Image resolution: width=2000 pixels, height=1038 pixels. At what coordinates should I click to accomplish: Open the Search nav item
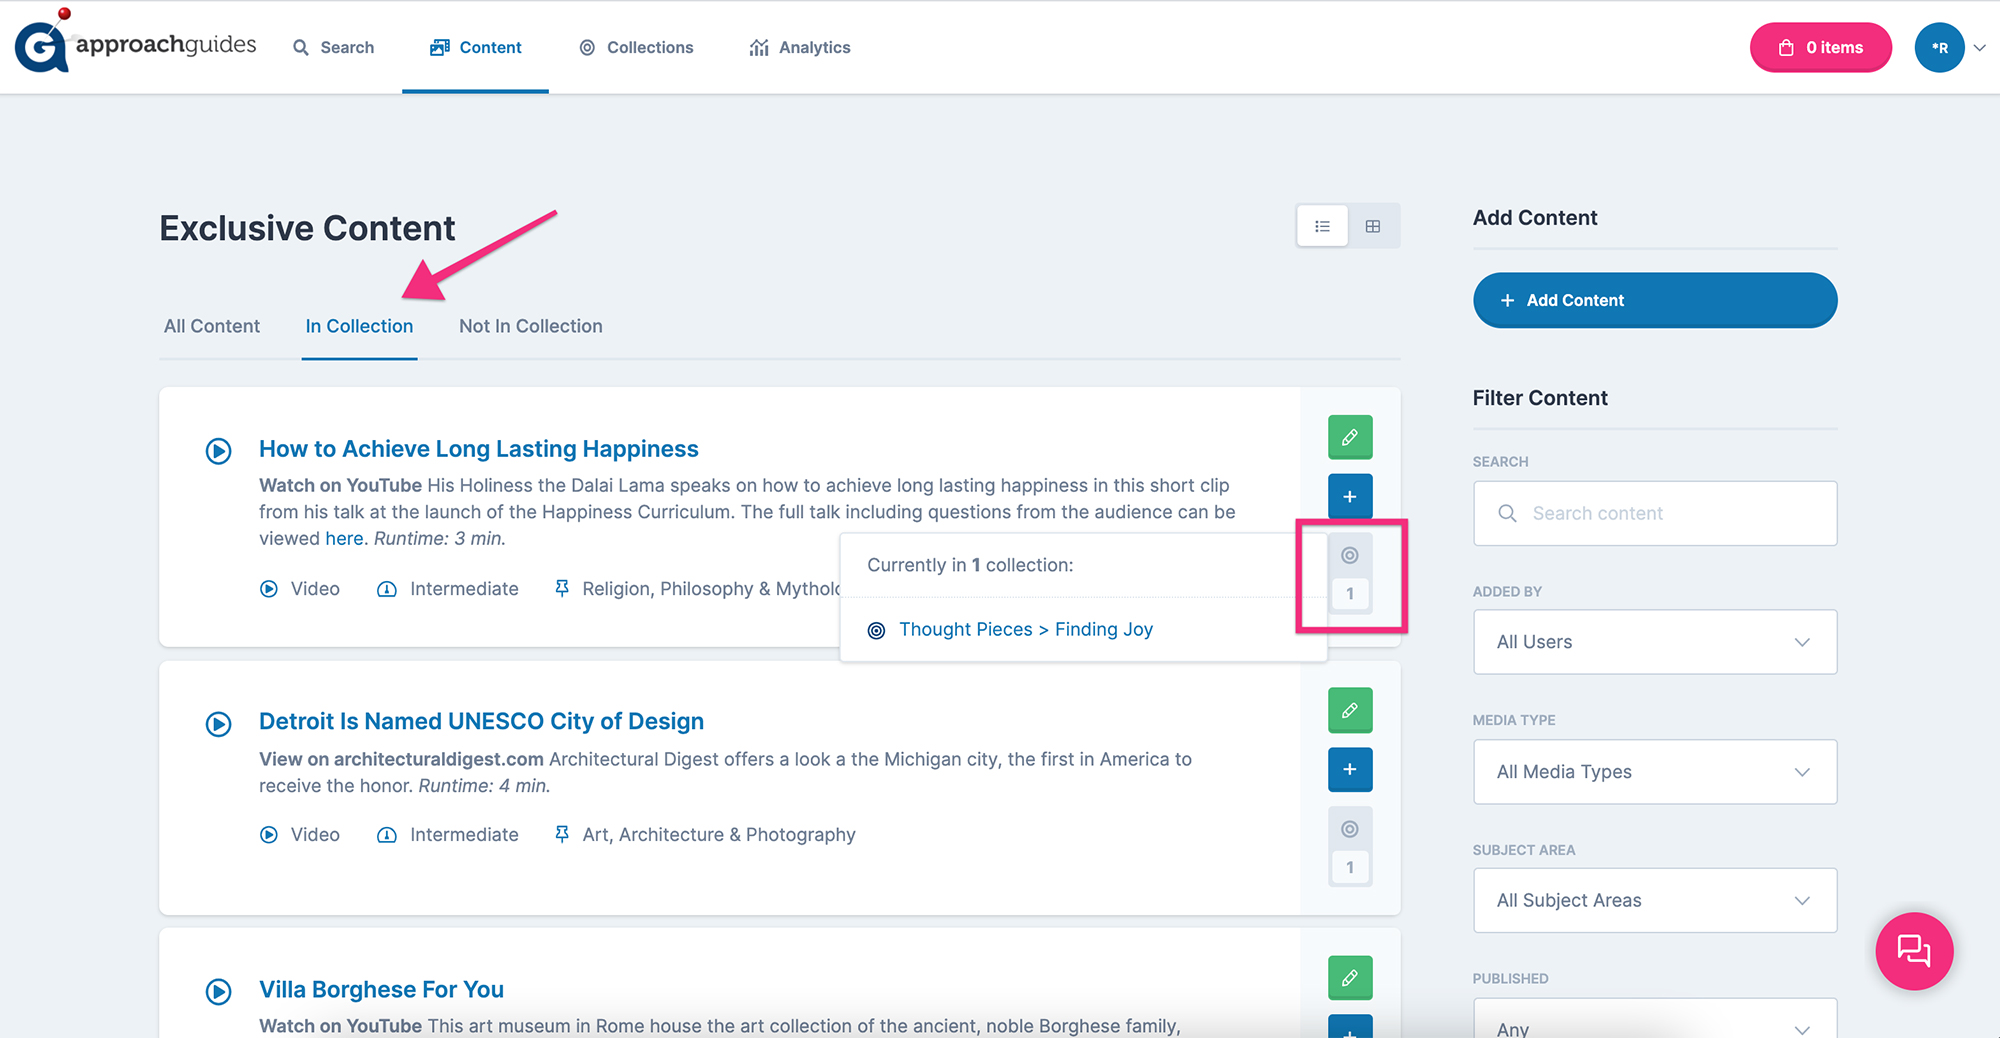(333, 47)
